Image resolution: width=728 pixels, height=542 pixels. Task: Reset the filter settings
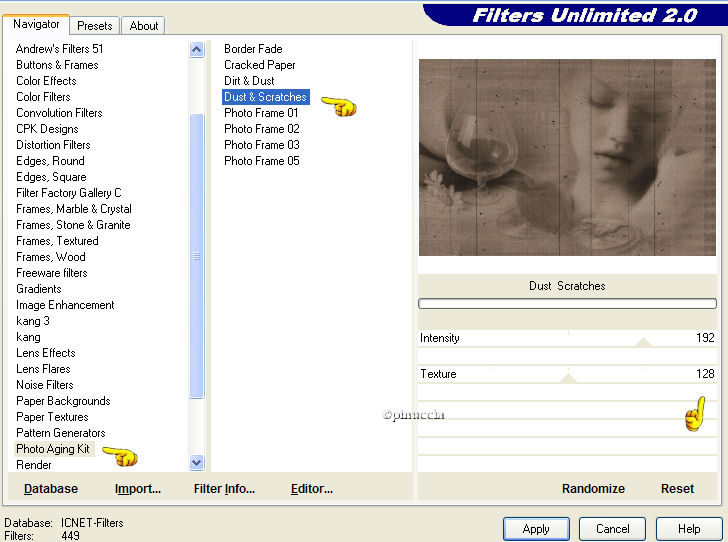[x=677, y=489]
